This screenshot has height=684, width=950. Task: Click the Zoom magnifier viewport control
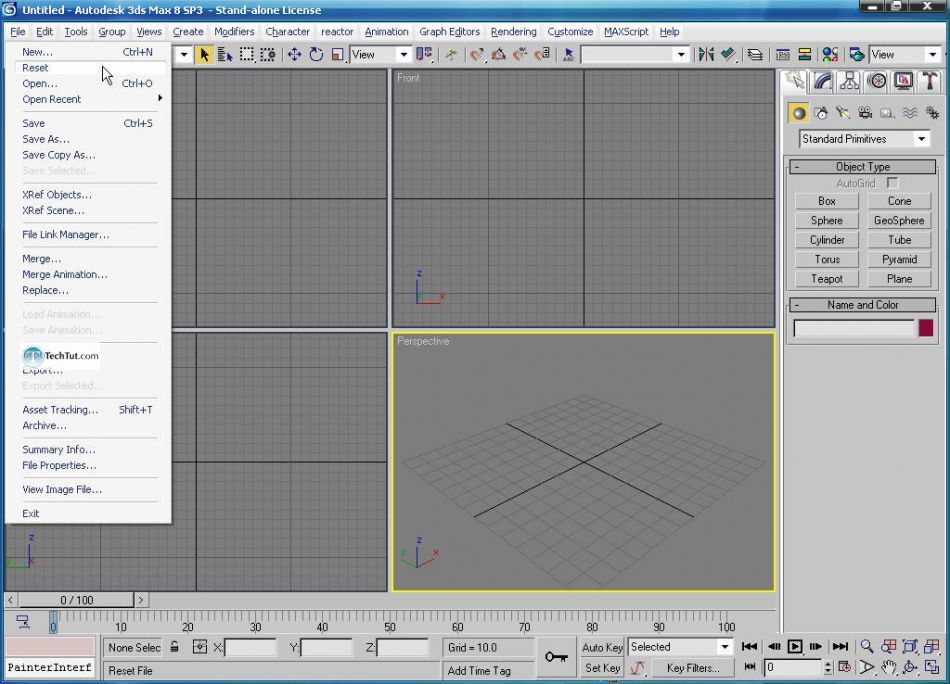click(867, 647)
